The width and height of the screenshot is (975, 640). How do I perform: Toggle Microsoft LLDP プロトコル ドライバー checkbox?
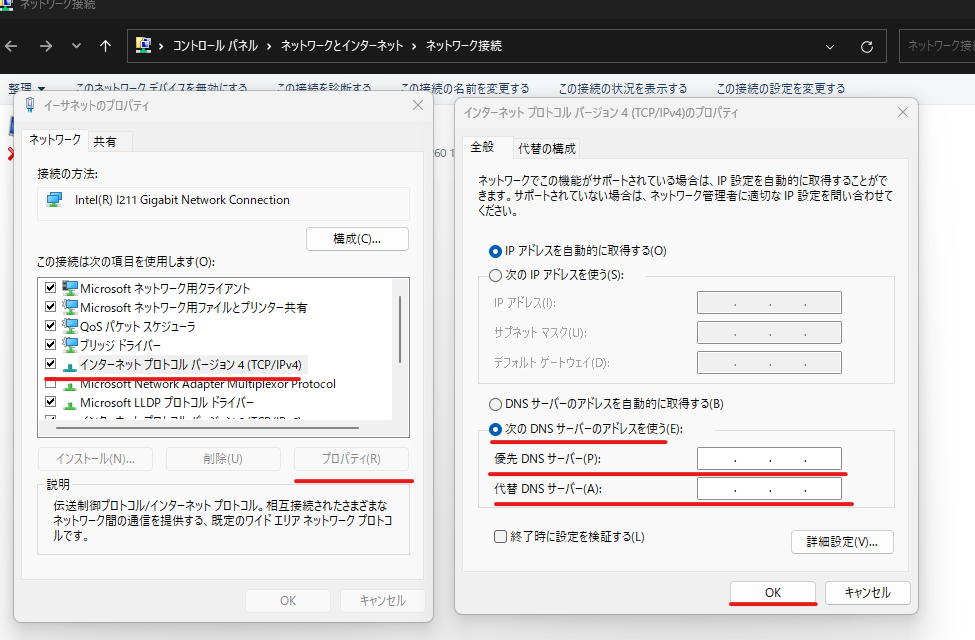point(50,402)
